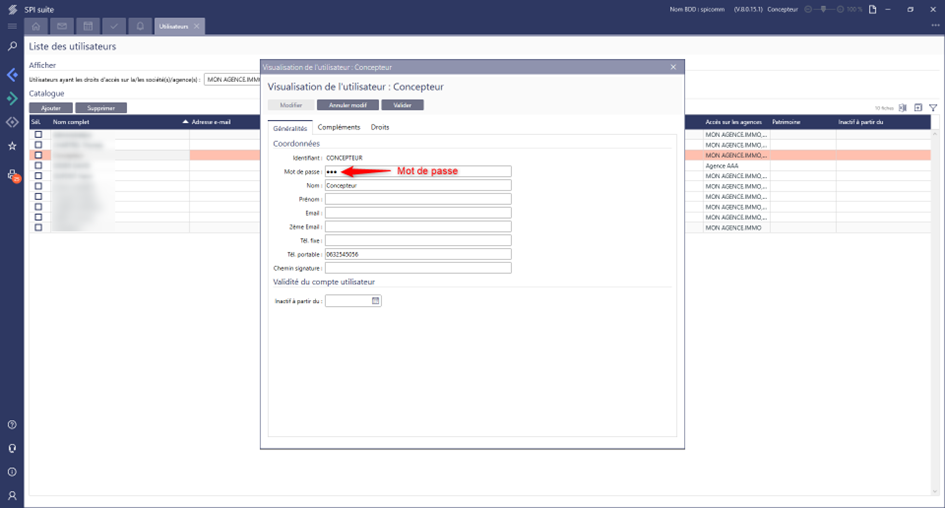Open the home tab icon
The image size is (945, 508).
tap(37, 26)
